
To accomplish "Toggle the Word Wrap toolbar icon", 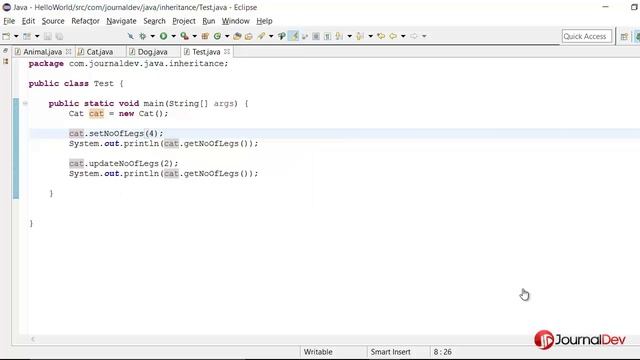I will tap(305, 36).
